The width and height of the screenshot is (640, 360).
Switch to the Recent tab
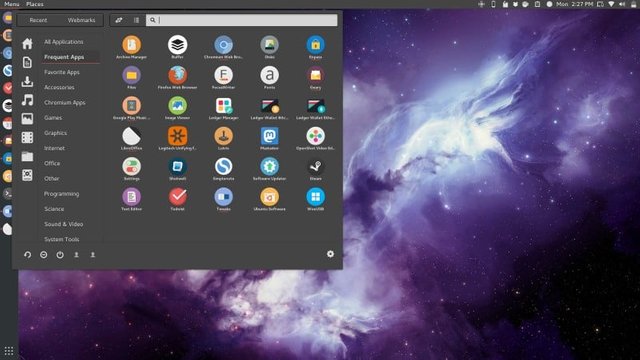(38, 20)
